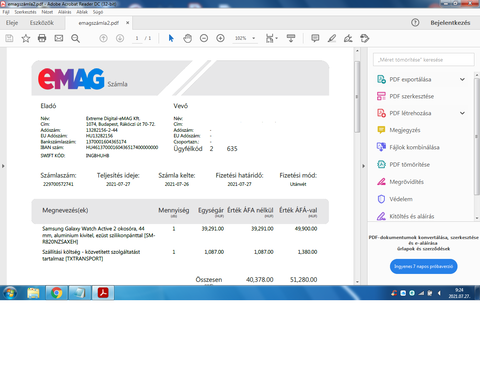Click the Ingyenes 7 napos próbaverzió button
This screenshot has width=480, height=376.
click(423, 266)
